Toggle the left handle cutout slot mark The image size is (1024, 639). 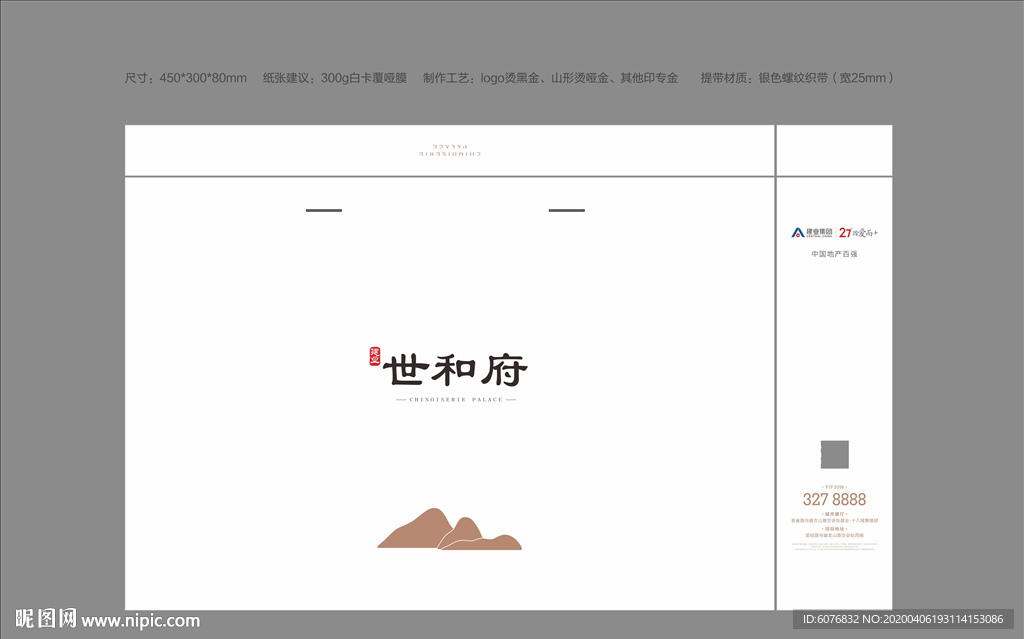click(x=324, y=210)
